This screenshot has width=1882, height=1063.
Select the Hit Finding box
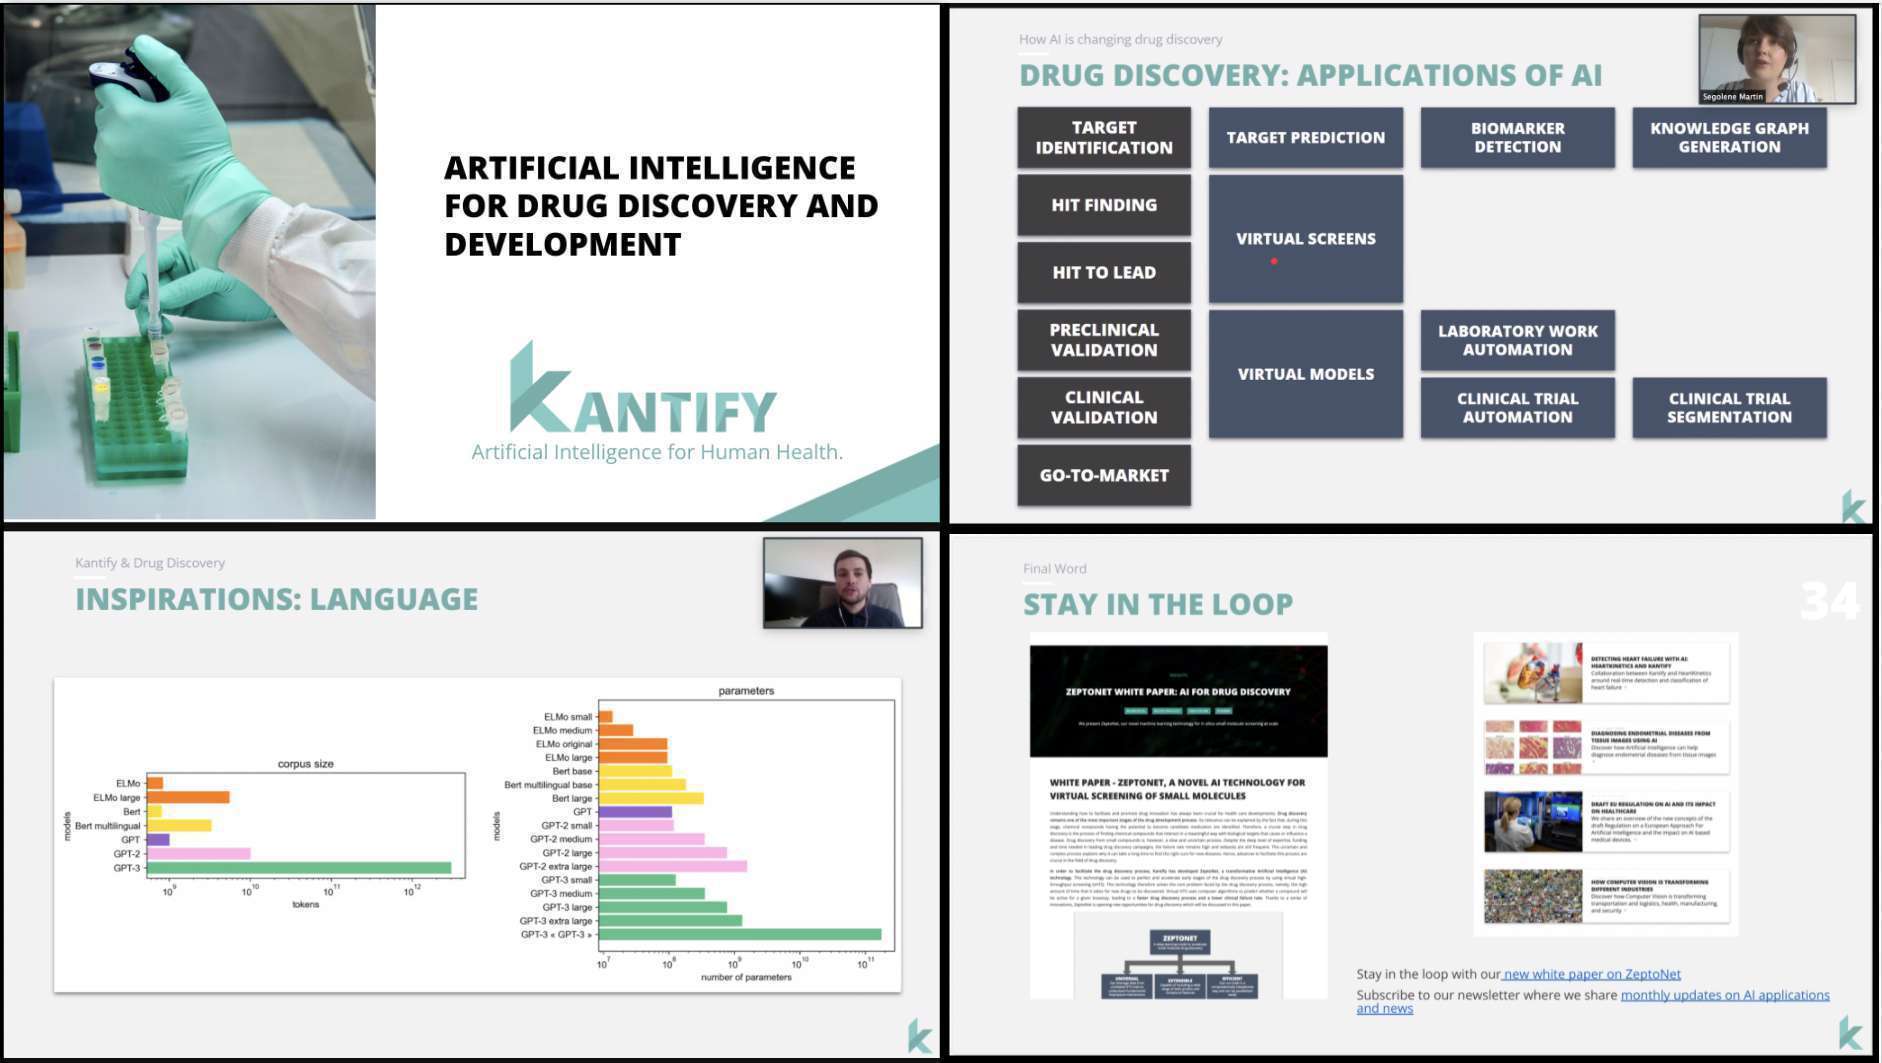[x=1104, y=205]
